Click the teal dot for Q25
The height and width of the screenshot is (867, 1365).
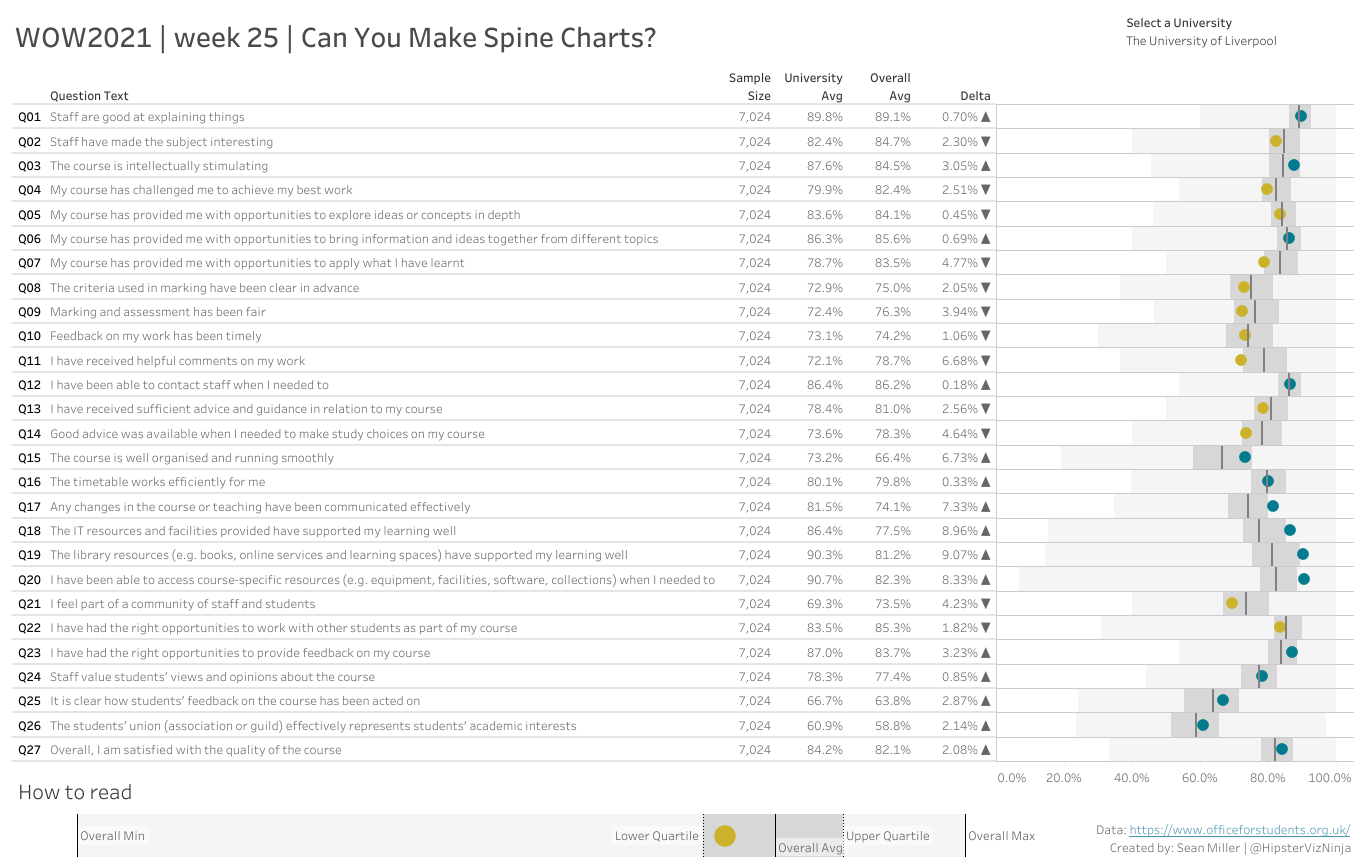click(x=1223, y=700)
